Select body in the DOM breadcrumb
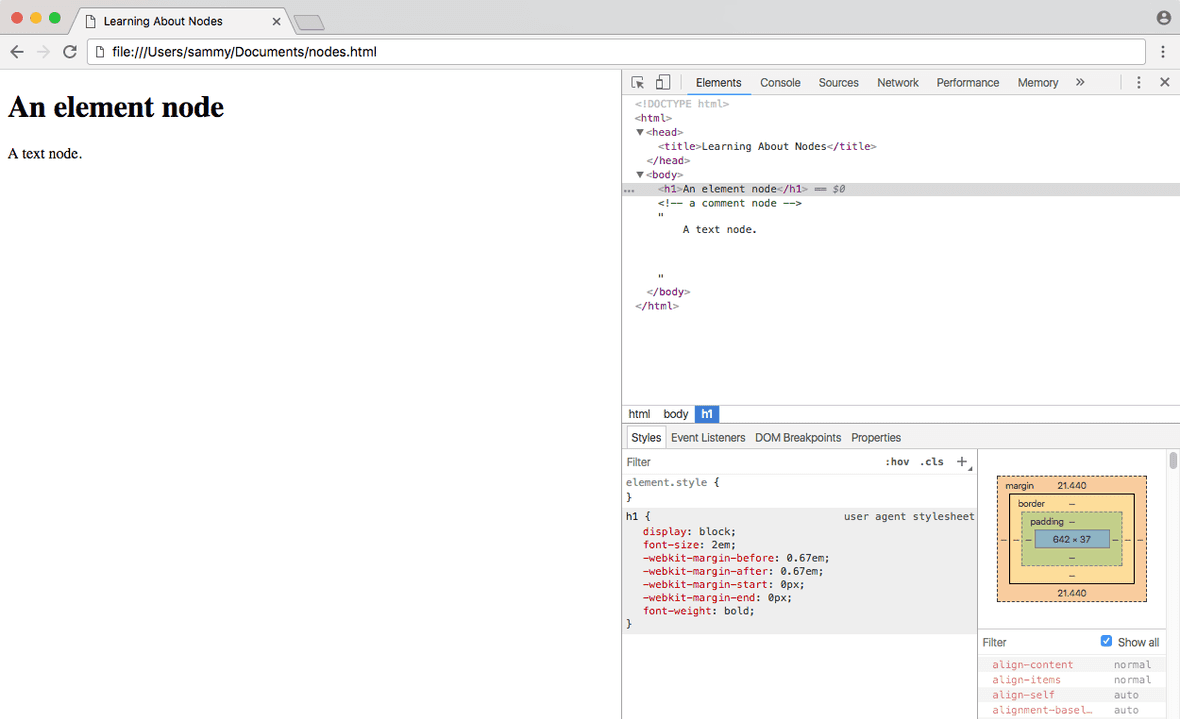Image resolution: width=1180 pixels, height=719 pixels. tap(676, 414)
